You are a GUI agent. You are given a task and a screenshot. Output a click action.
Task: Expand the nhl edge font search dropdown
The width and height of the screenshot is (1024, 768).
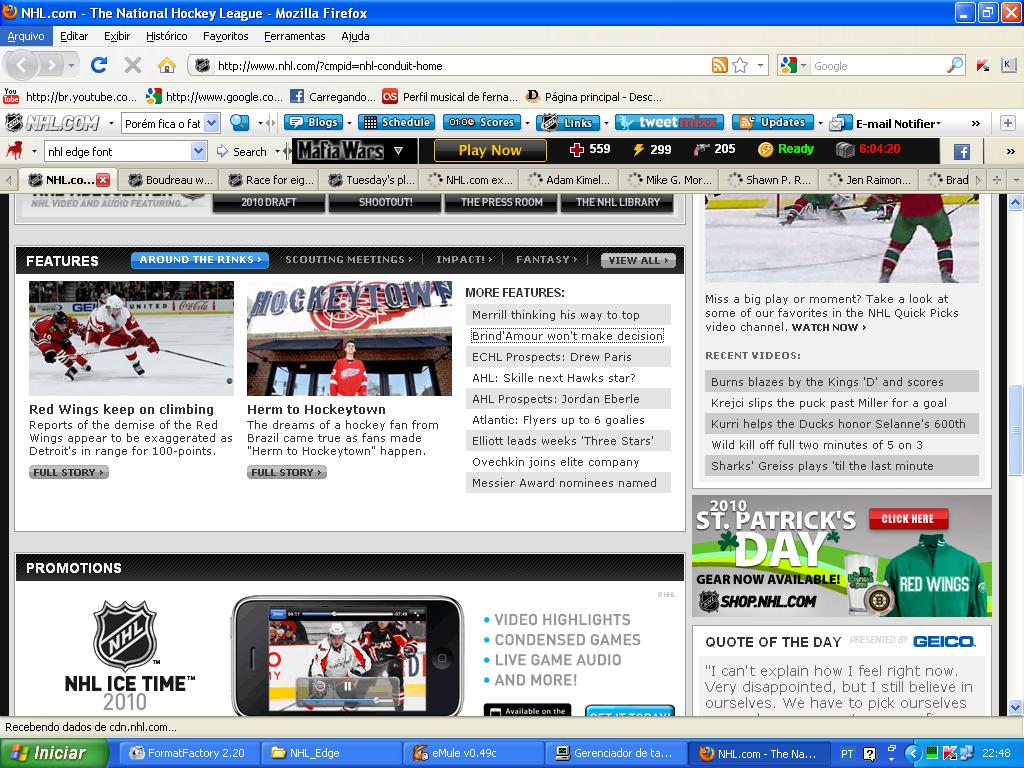[199, 152]
